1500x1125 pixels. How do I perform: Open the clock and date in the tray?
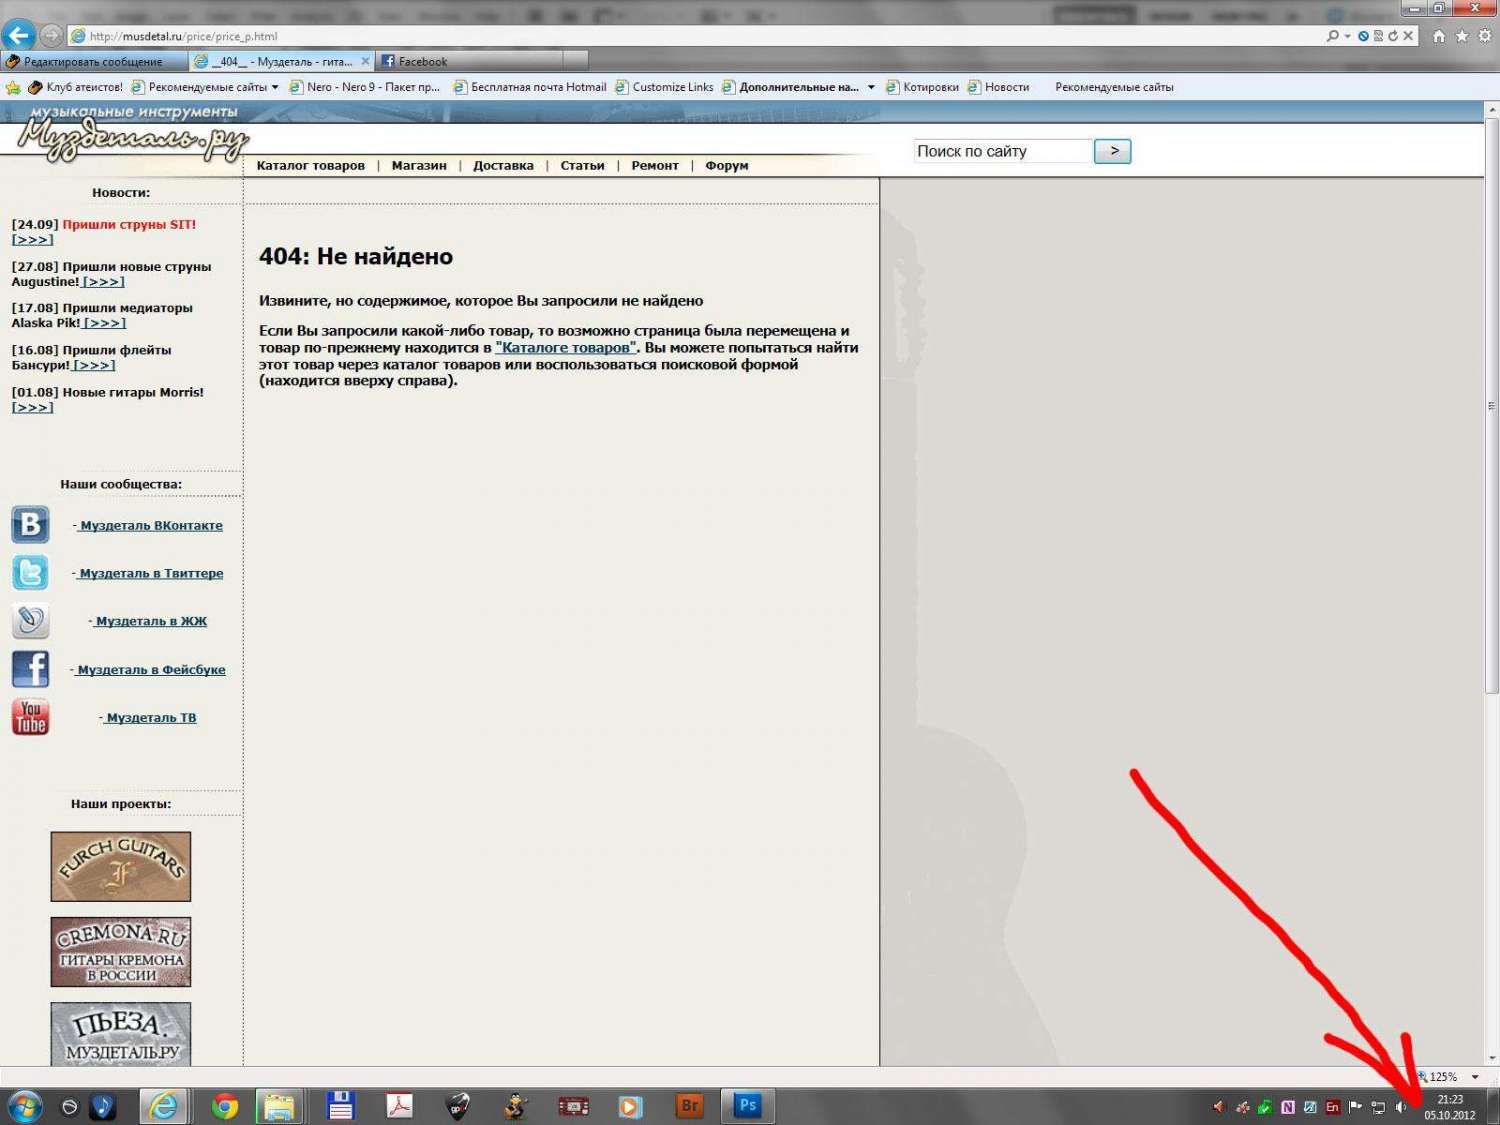tap(1450, 1107)
